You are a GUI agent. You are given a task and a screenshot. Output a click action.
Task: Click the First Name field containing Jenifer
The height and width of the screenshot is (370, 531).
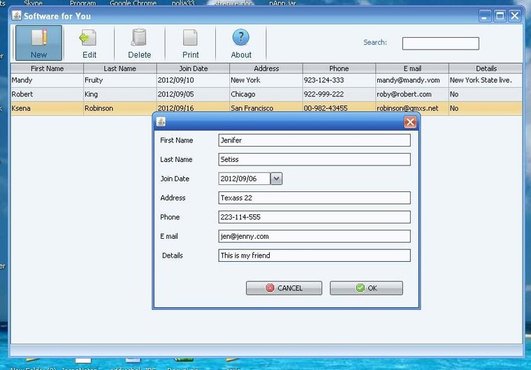pos(314,140)
